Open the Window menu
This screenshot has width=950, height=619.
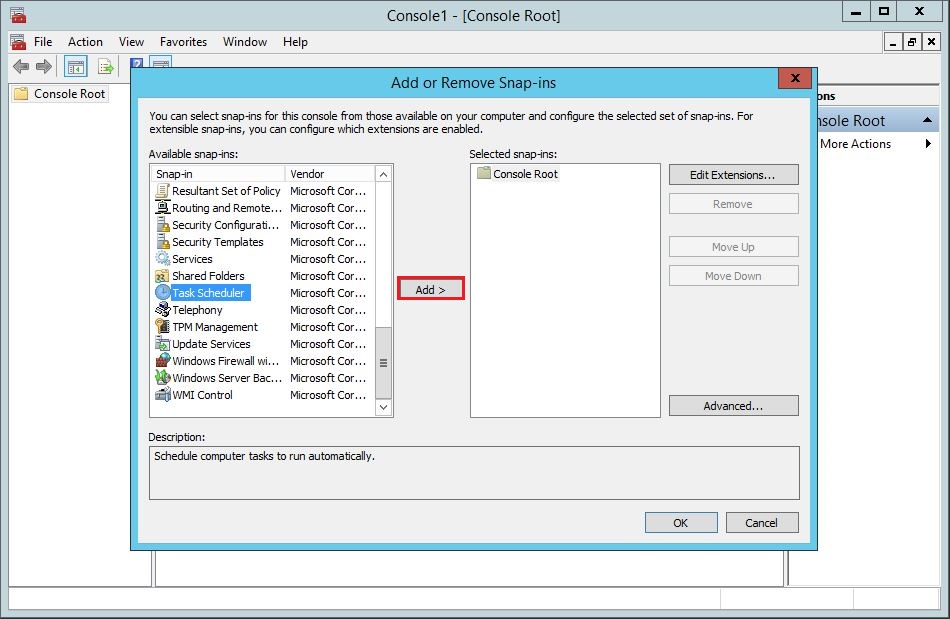[245, 42]
